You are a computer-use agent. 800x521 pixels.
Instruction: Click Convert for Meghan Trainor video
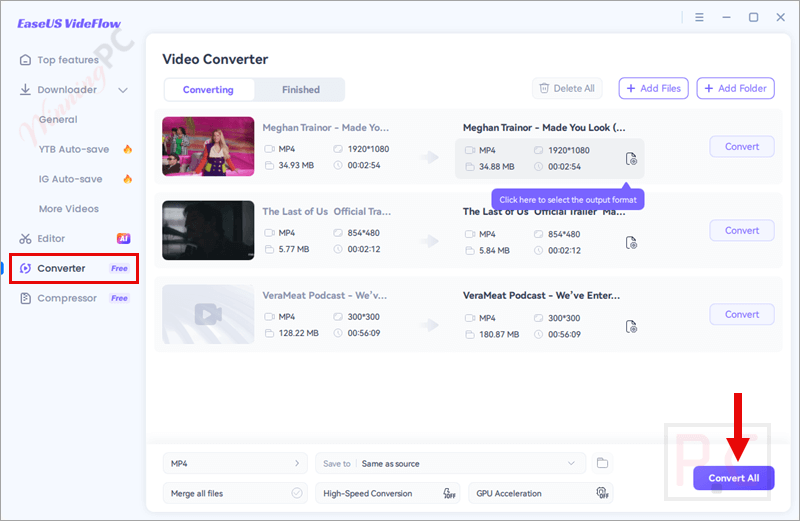coord(742,147)
